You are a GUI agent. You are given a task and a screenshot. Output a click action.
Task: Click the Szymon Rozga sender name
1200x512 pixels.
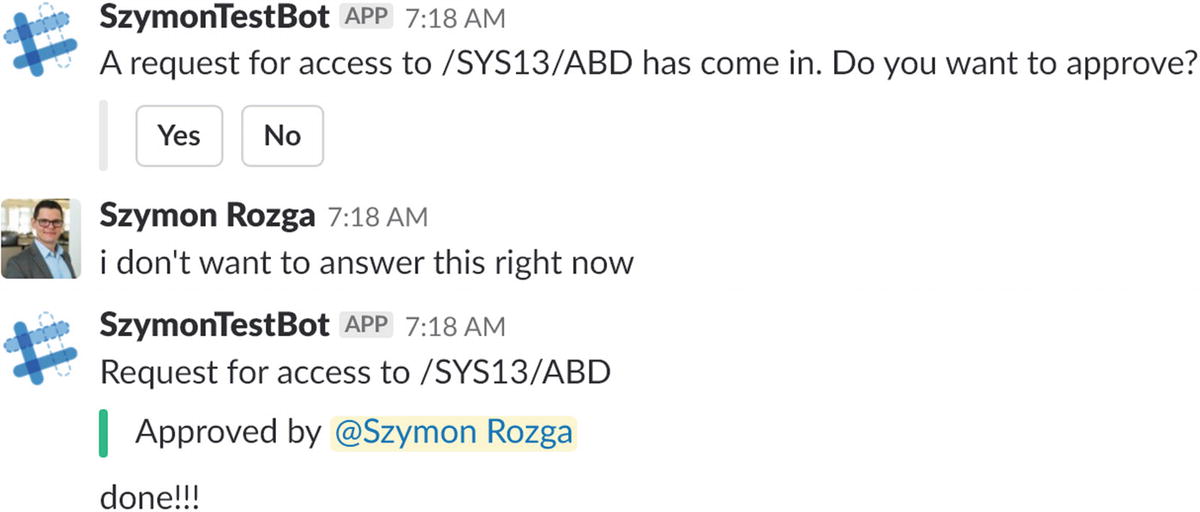208,216
